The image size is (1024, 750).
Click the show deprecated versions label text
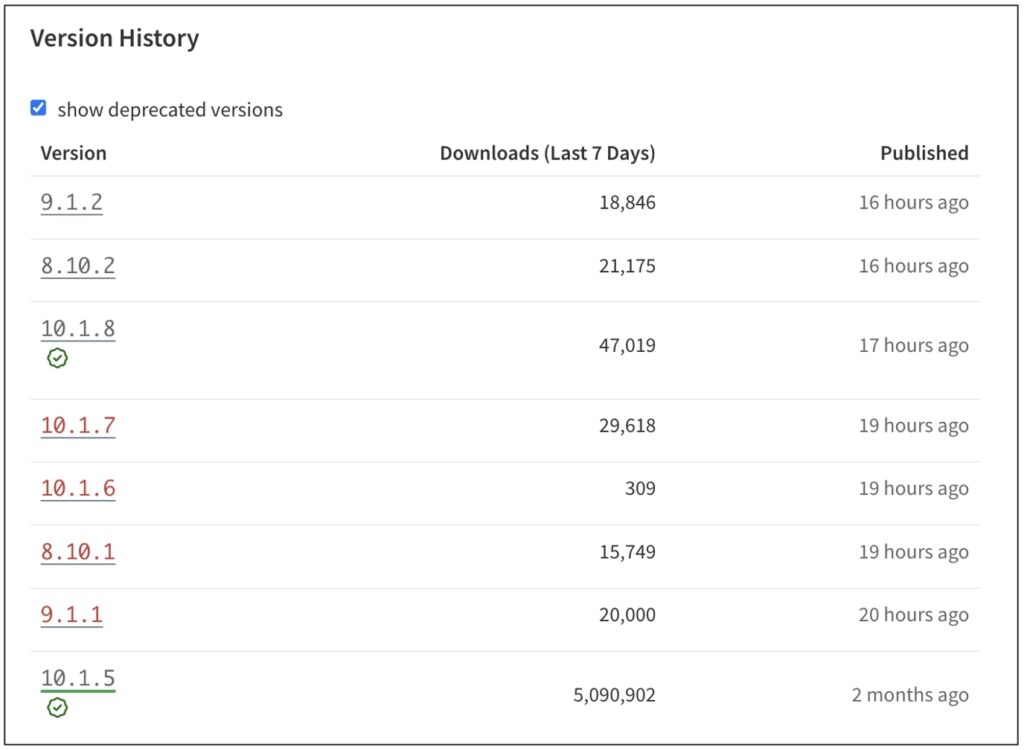(172, 109)
